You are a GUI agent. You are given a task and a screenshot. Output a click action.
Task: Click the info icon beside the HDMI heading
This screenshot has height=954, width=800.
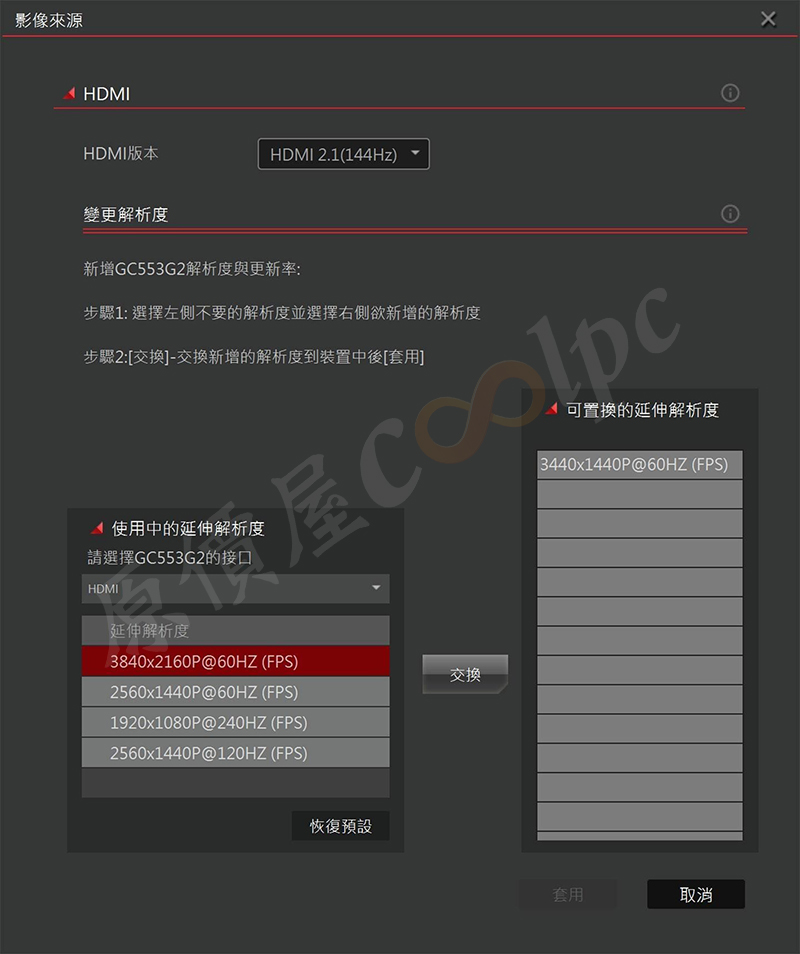pyautogui.click(x=730, y=93)
